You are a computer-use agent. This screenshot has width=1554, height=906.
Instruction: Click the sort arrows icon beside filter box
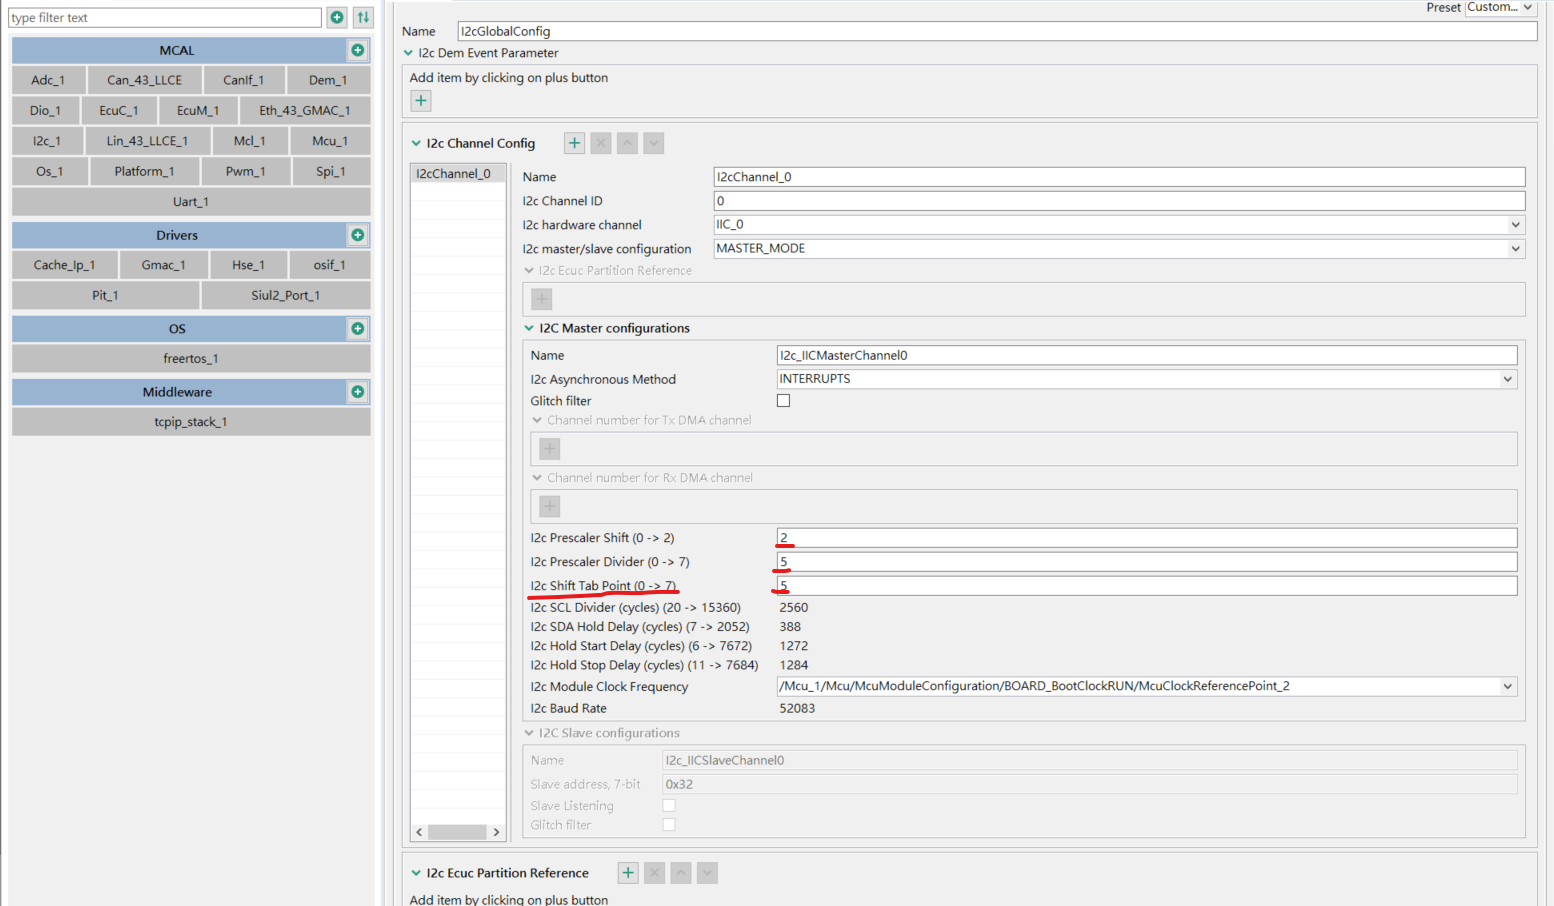(362, 17)
